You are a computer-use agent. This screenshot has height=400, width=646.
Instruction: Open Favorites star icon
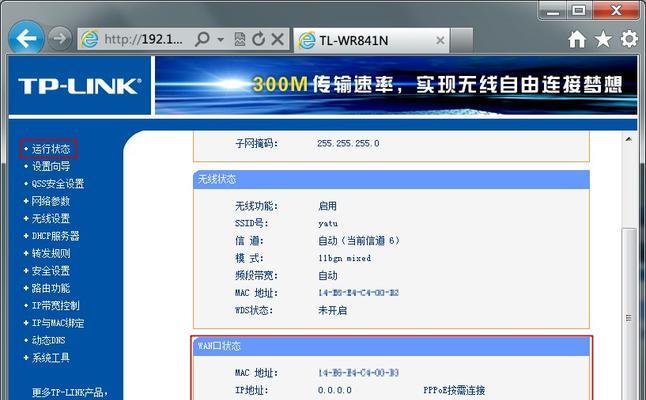click(x=603, y=40)
